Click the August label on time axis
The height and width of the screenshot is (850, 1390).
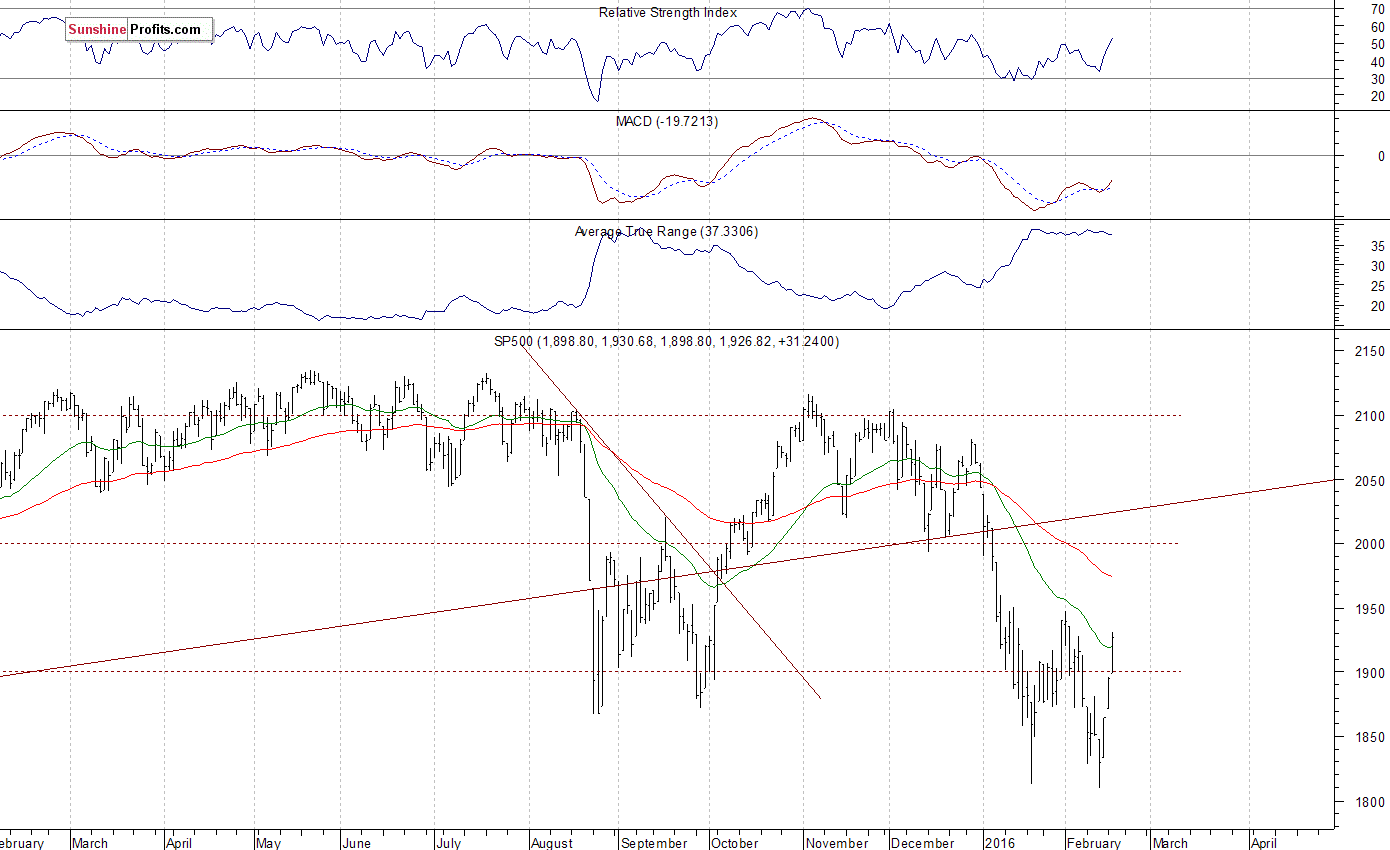[553, 843]
